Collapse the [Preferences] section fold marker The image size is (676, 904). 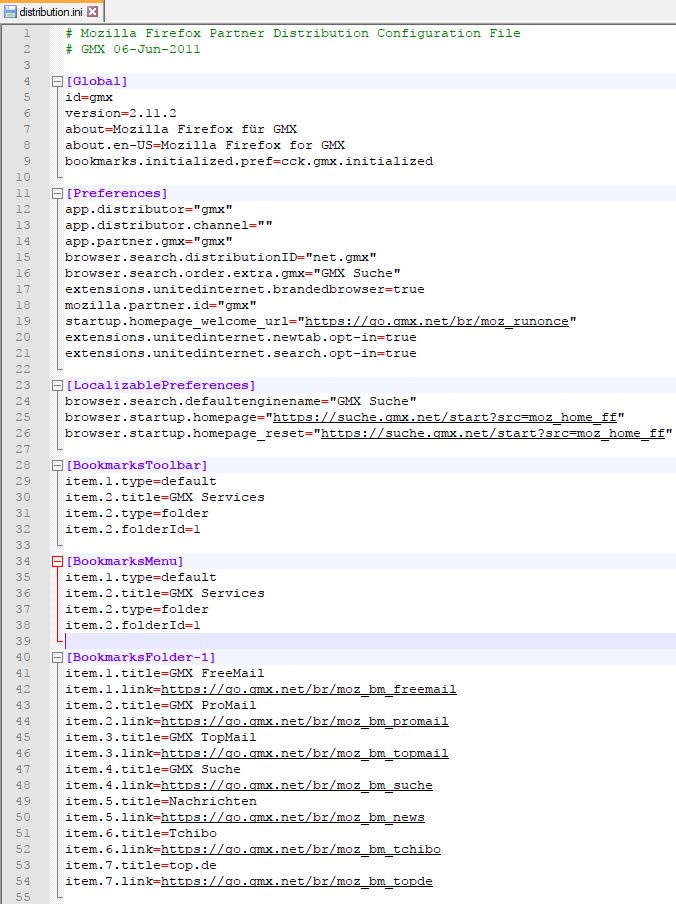(57, 193)
